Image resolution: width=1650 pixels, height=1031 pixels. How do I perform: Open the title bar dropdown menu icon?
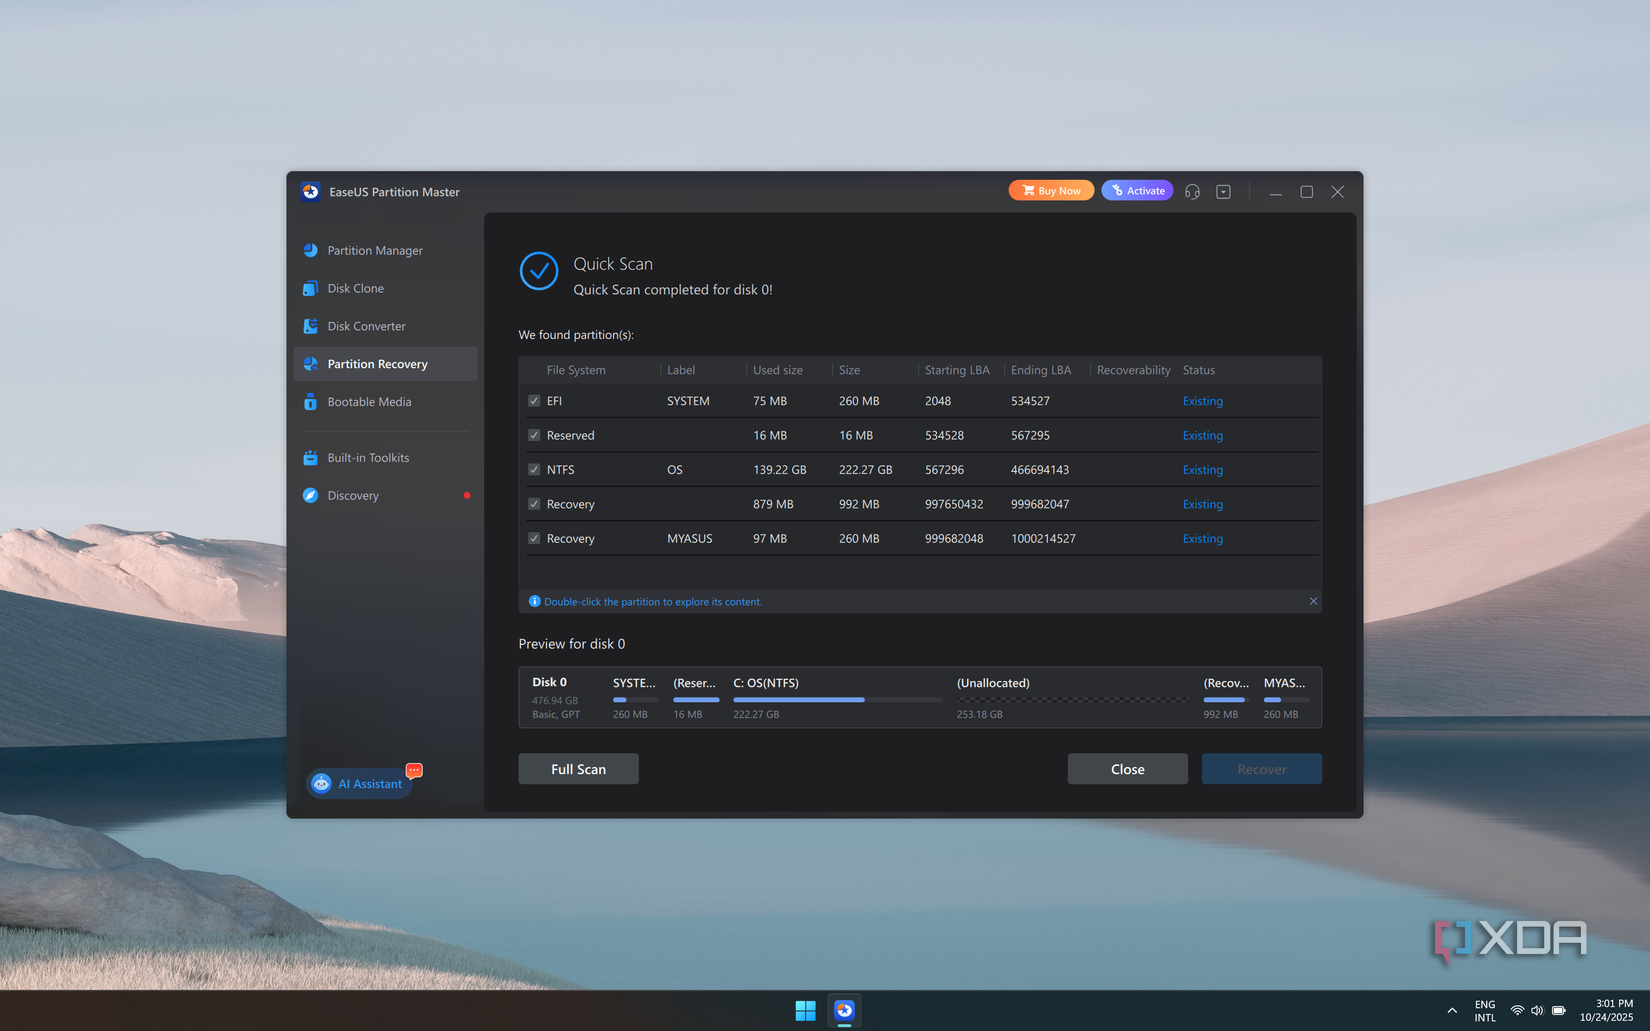pos(1223,191)
